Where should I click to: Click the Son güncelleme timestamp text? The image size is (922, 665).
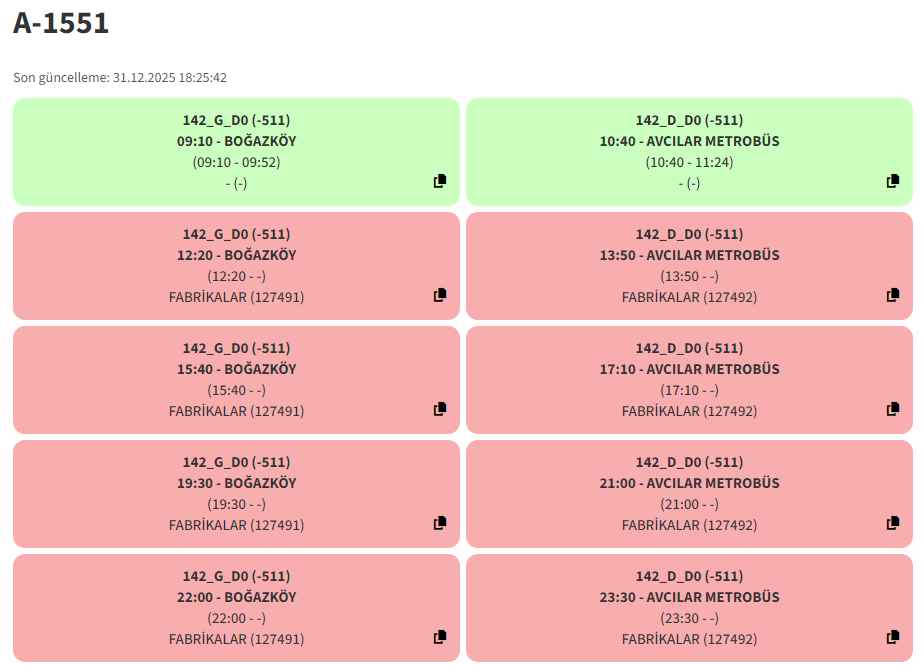point(120,77)
